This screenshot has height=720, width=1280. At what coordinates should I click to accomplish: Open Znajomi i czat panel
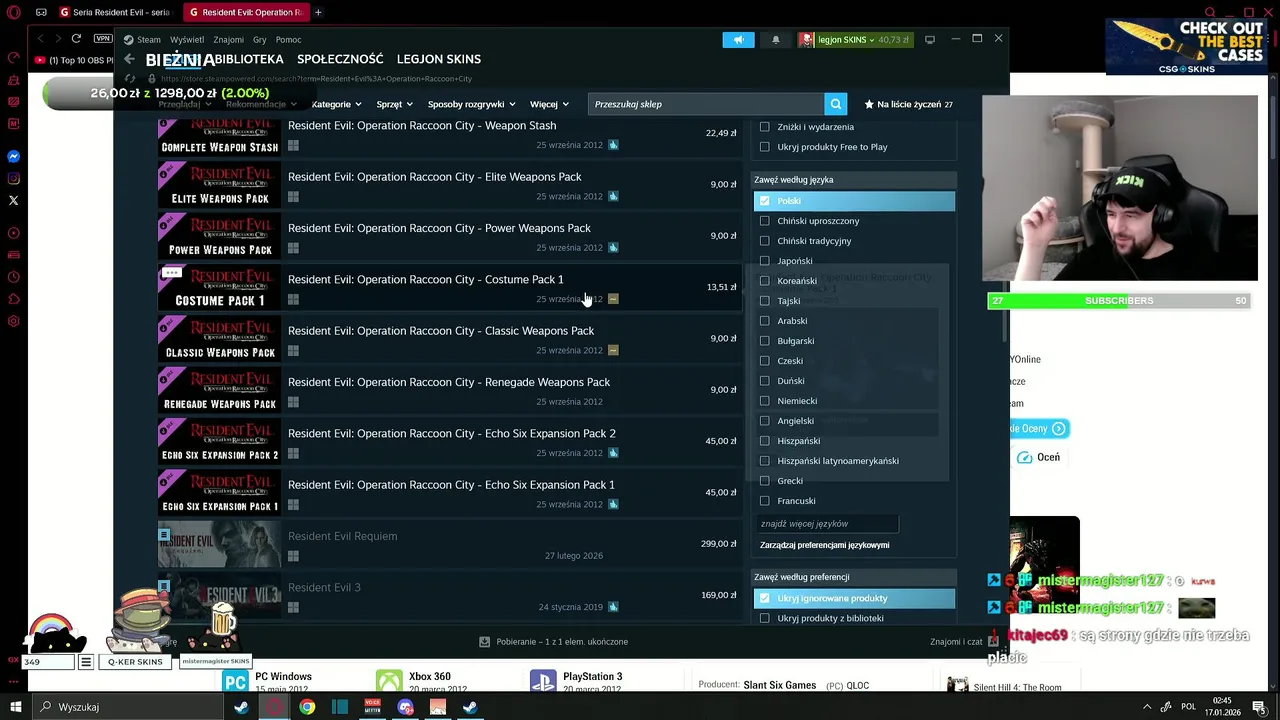(x=956, y=642)
